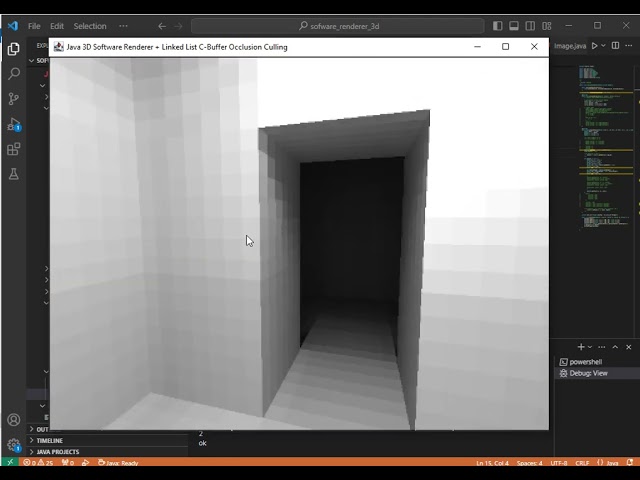Screen dimensions: 640x480
Task: Toggle the bottom panel layout button
Action: (x=514, y=26)
